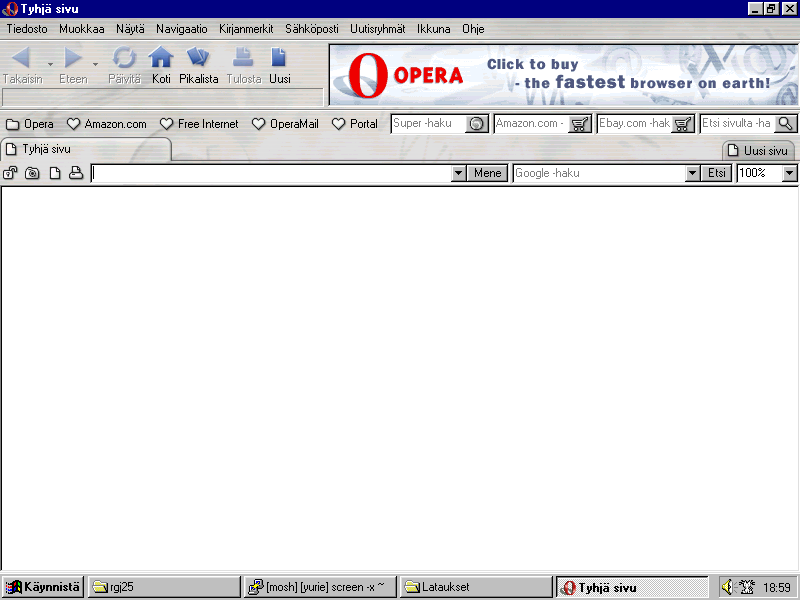Select the Tyhjä sivu page tab
Viewport: 800px width, 600px height.
(x=86, y=149)
